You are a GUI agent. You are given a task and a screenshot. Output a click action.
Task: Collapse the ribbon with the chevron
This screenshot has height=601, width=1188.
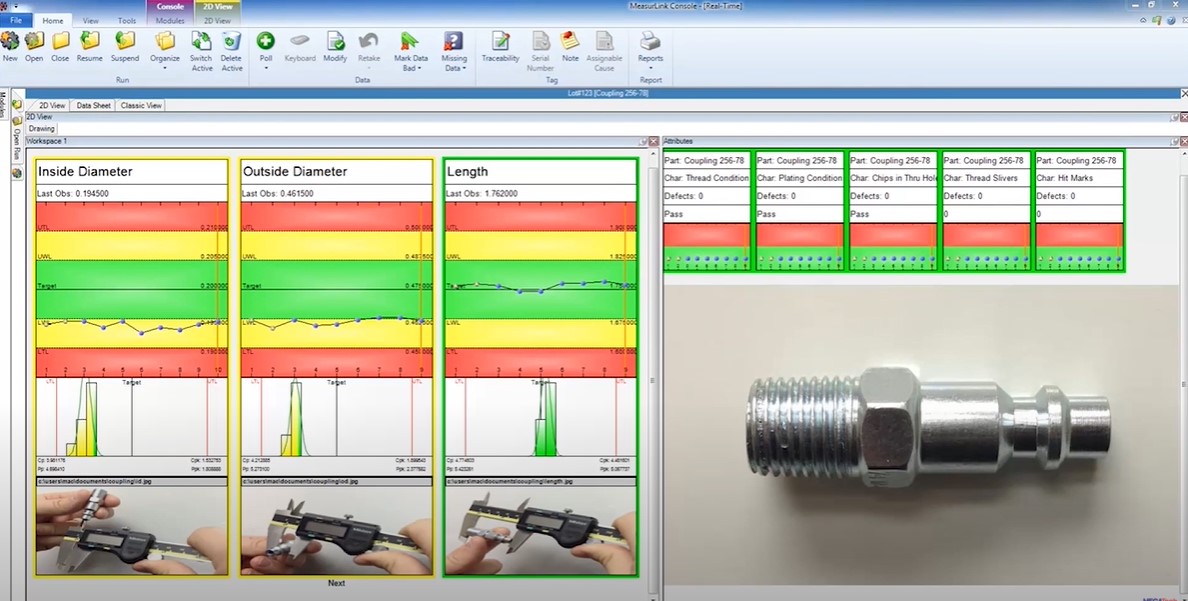tap(1143, 20)
